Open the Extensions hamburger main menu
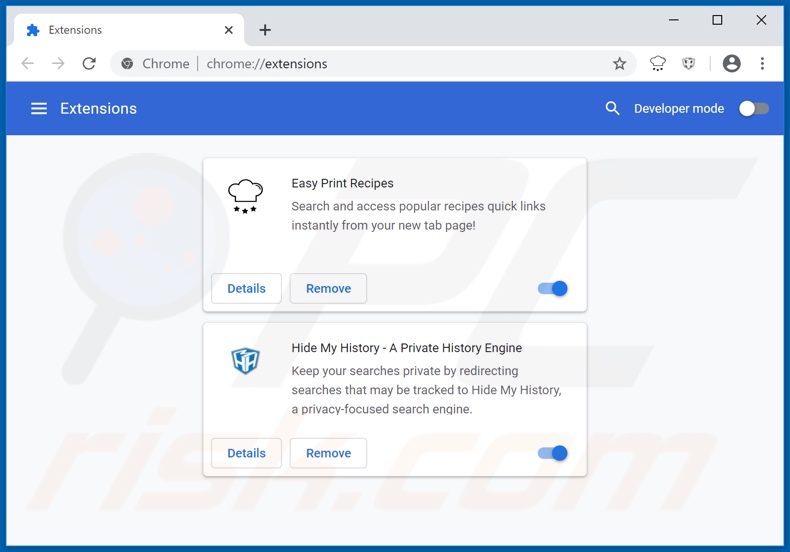Image resolution: width=790 pixels, height=552 pixels. 39,108
